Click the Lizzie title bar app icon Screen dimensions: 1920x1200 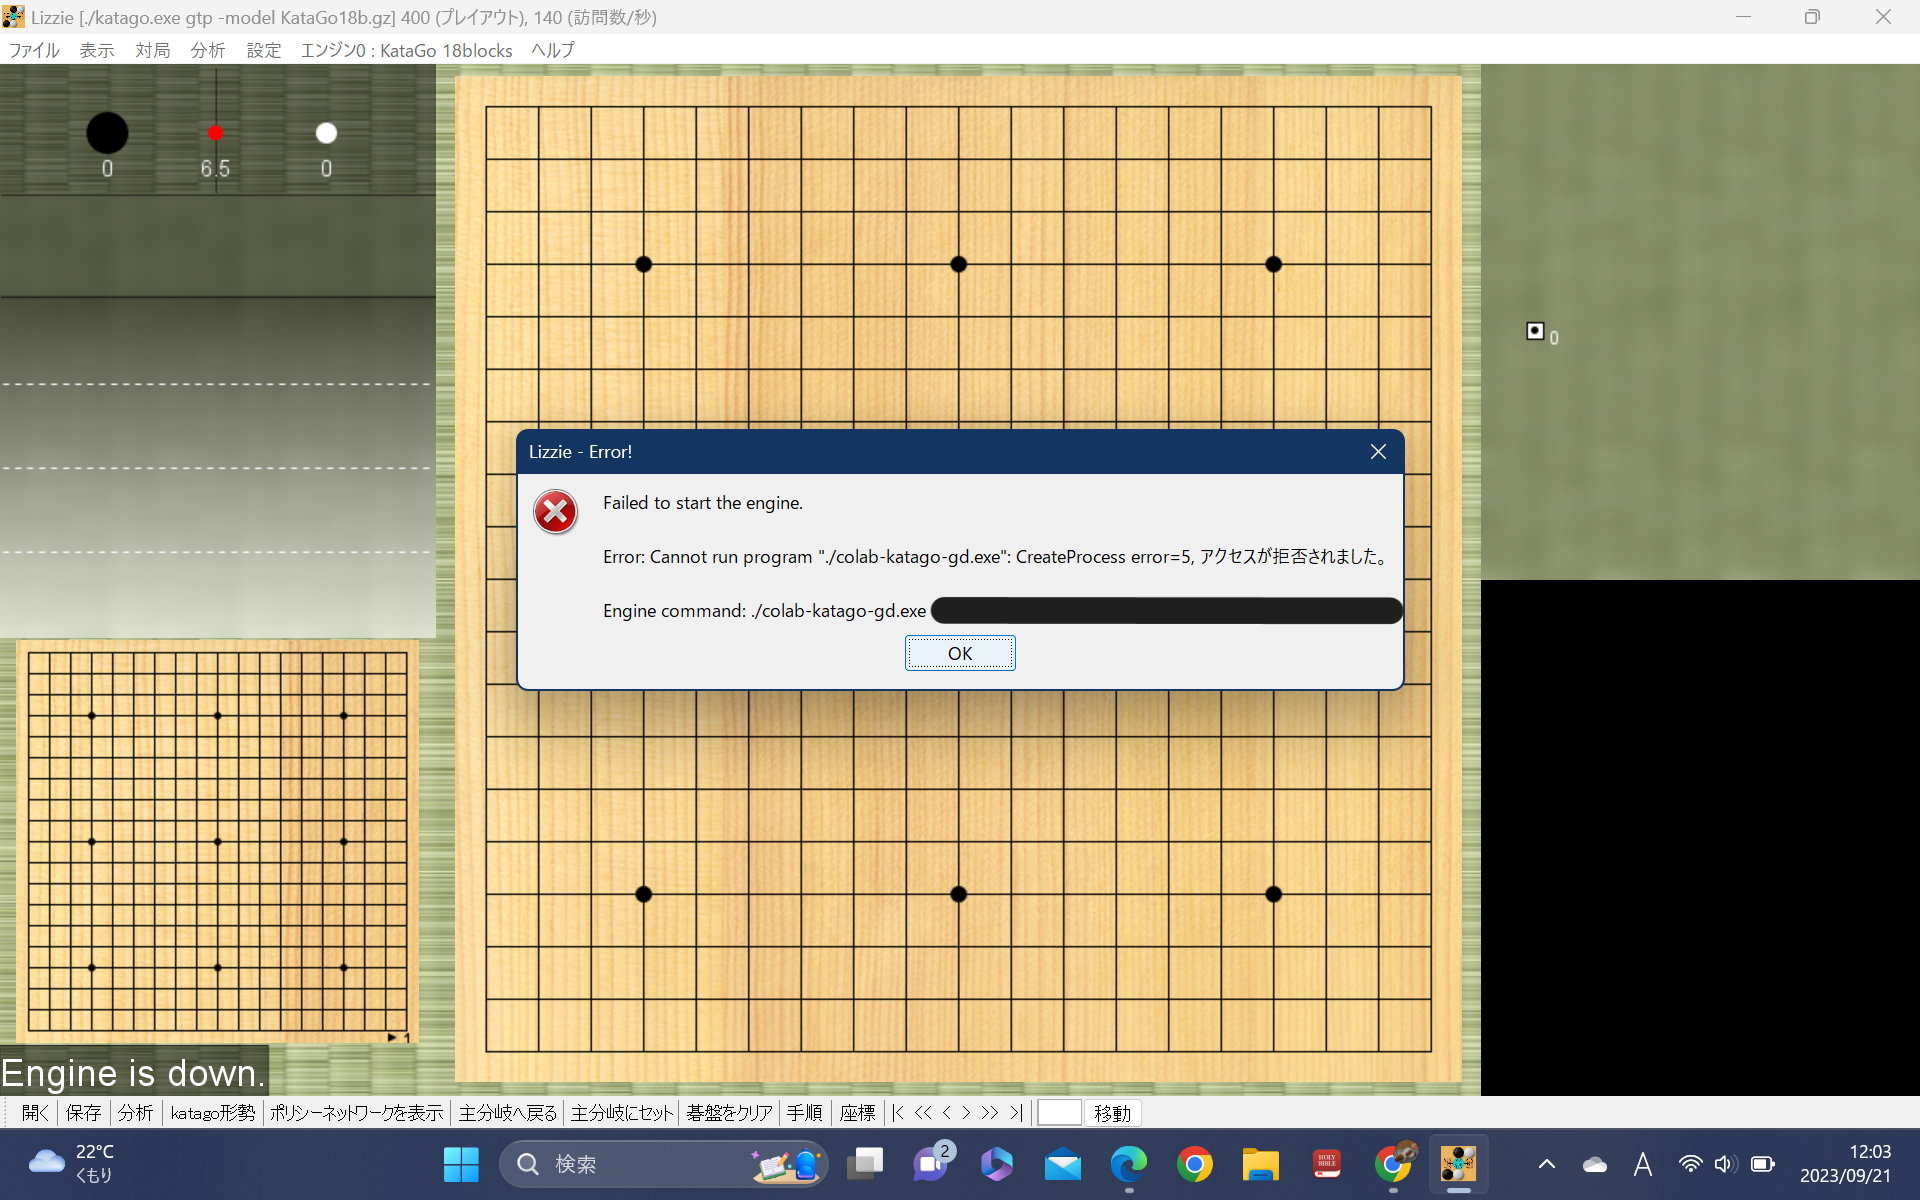point(14,17)
